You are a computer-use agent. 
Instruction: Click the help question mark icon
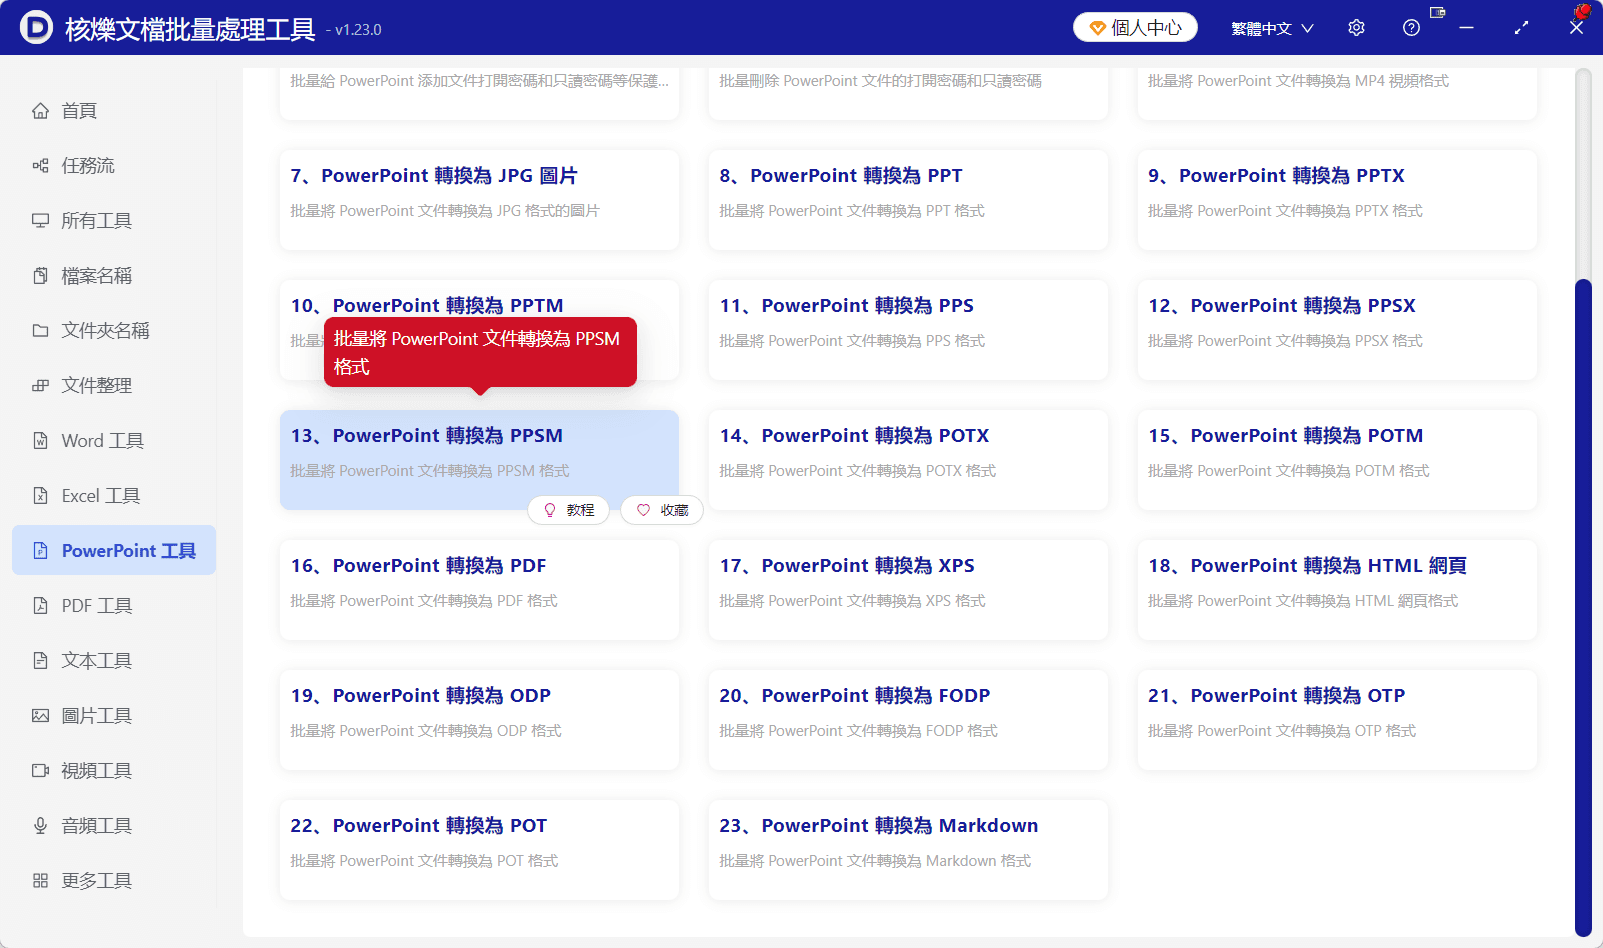[x=1411, y=28]
